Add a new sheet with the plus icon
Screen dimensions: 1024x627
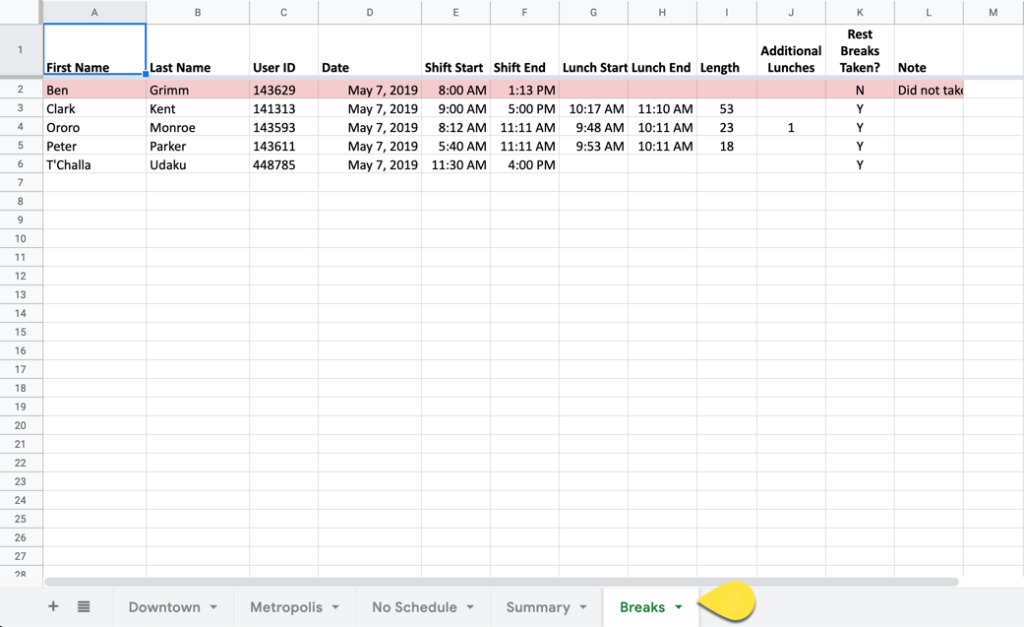coord(52,606)
